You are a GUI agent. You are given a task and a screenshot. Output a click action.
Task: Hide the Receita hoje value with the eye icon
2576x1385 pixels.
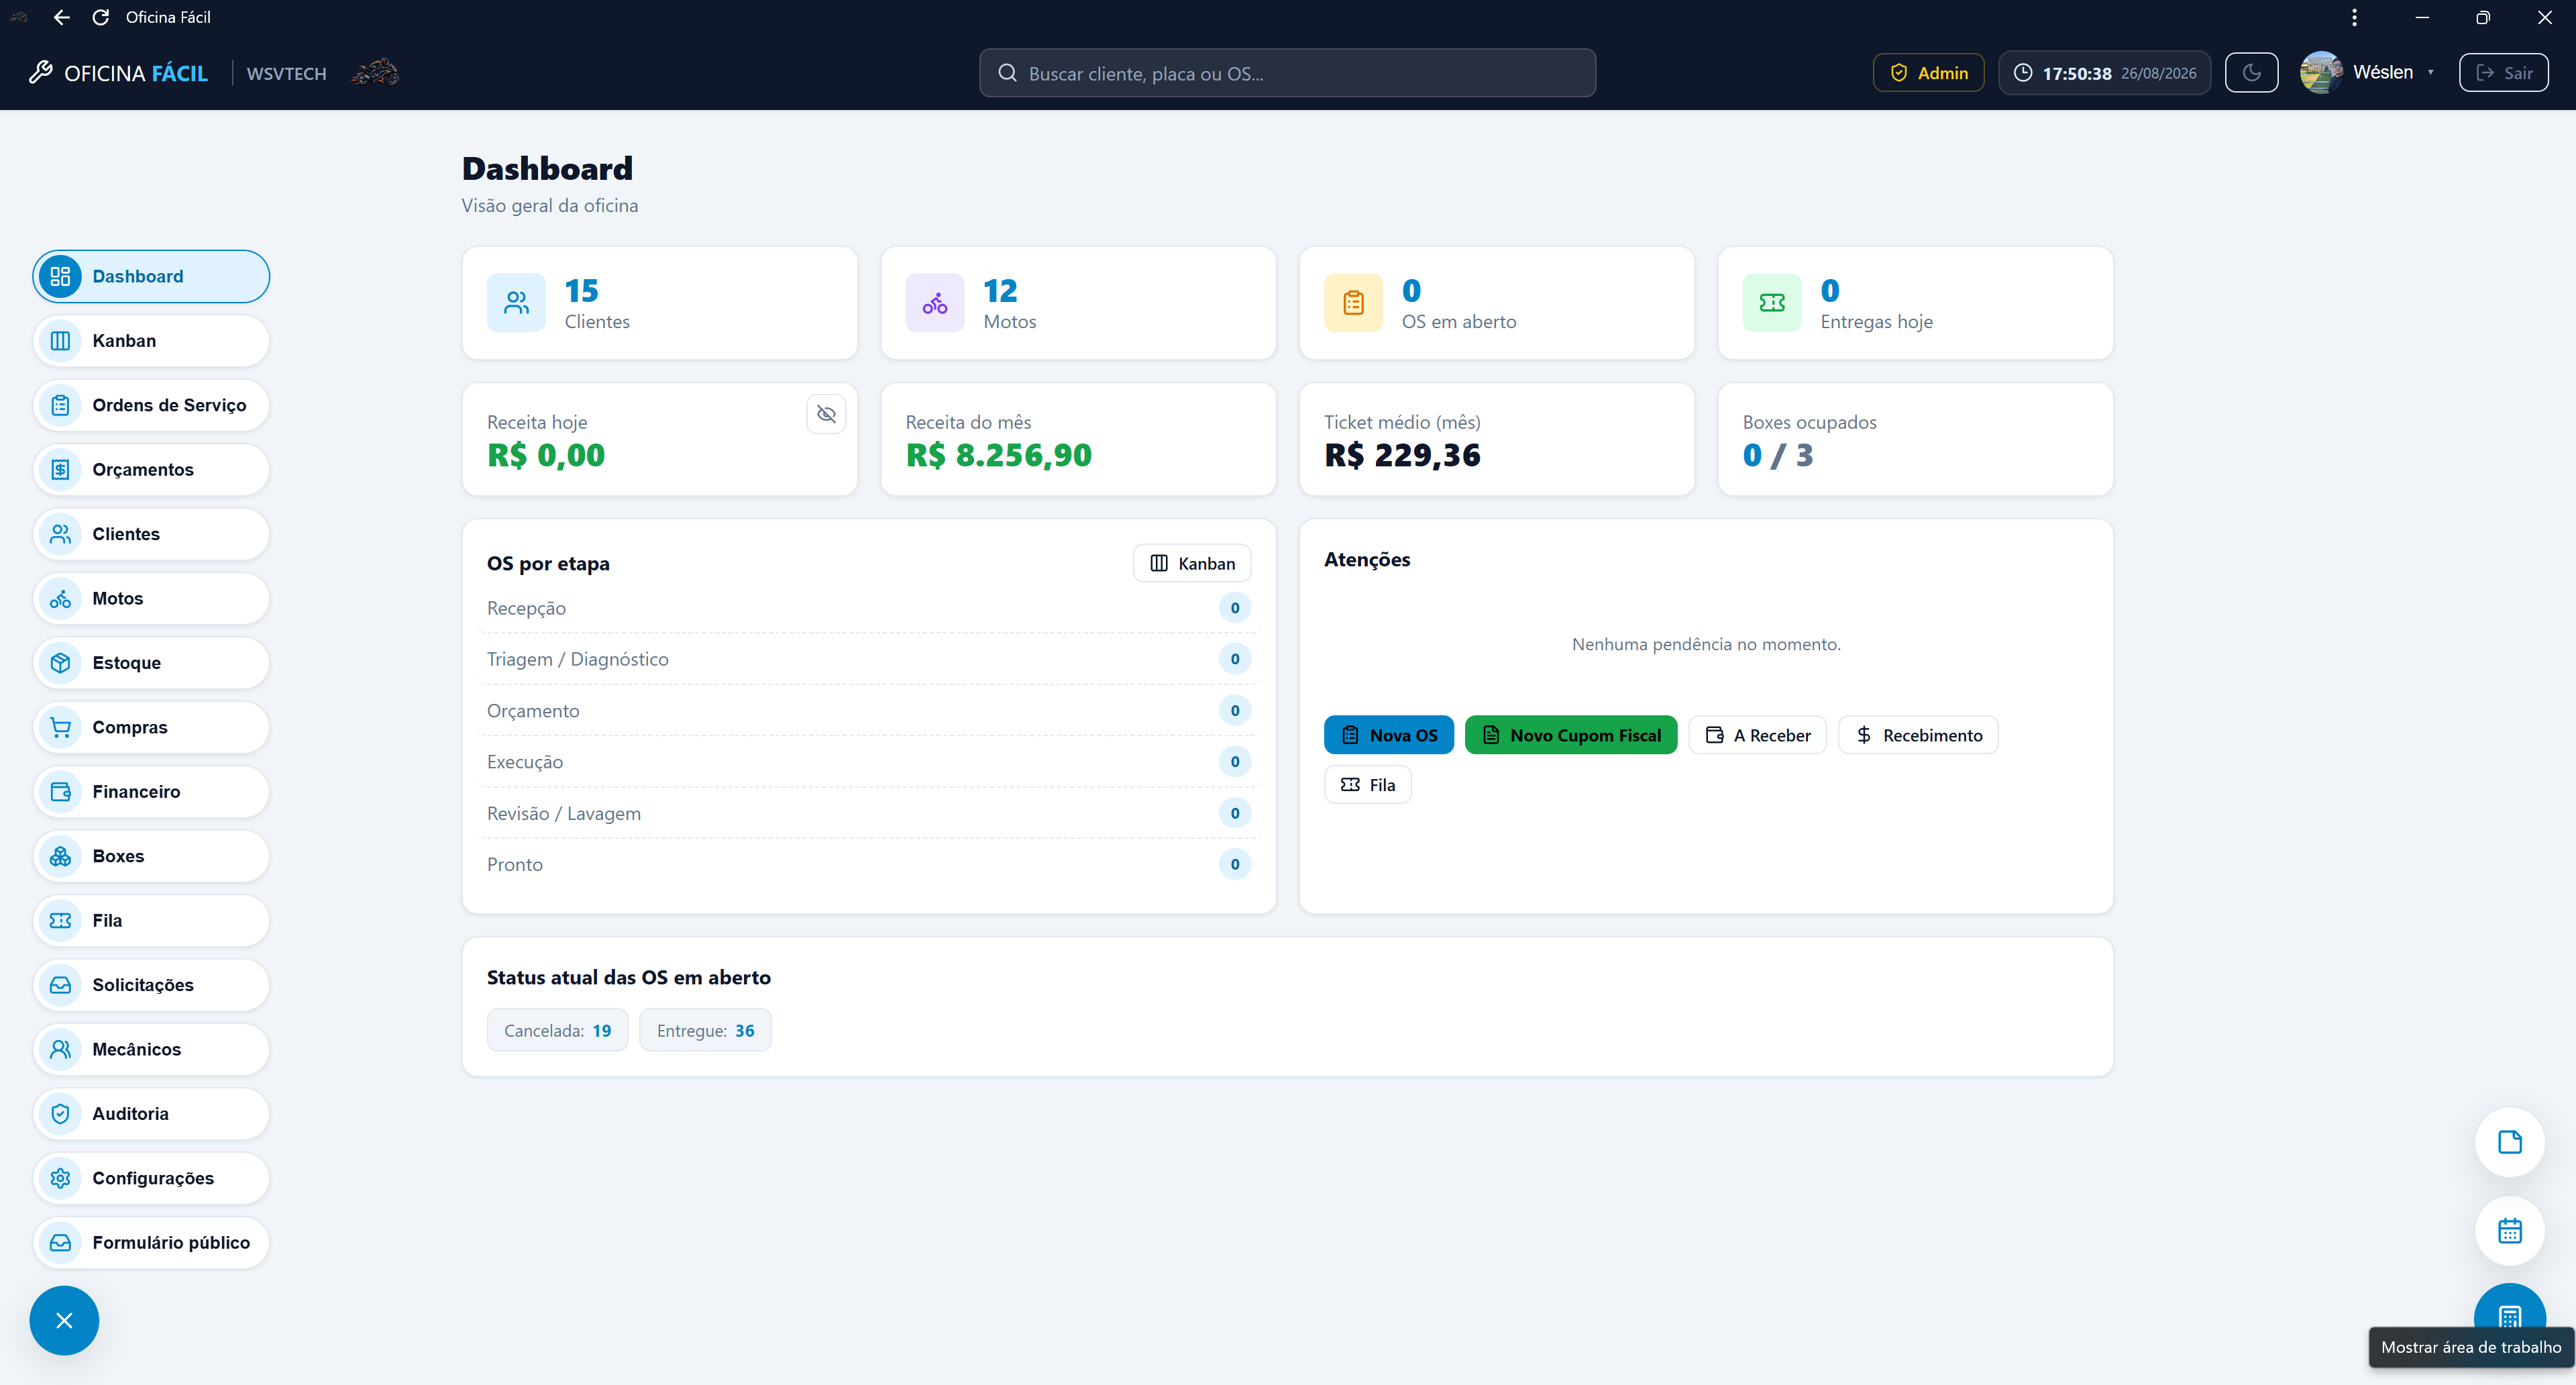point(826,414)
